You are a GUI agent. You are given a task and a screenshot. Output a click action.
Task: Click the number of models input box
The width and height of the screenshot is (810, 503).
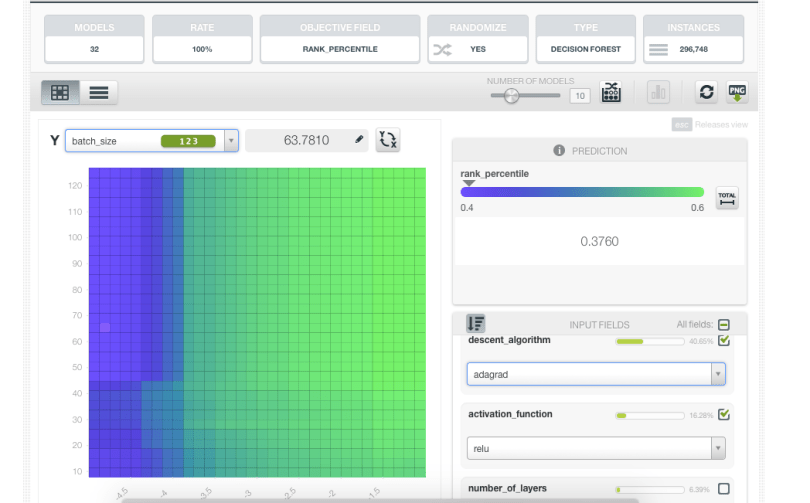[x=579, y=96]
